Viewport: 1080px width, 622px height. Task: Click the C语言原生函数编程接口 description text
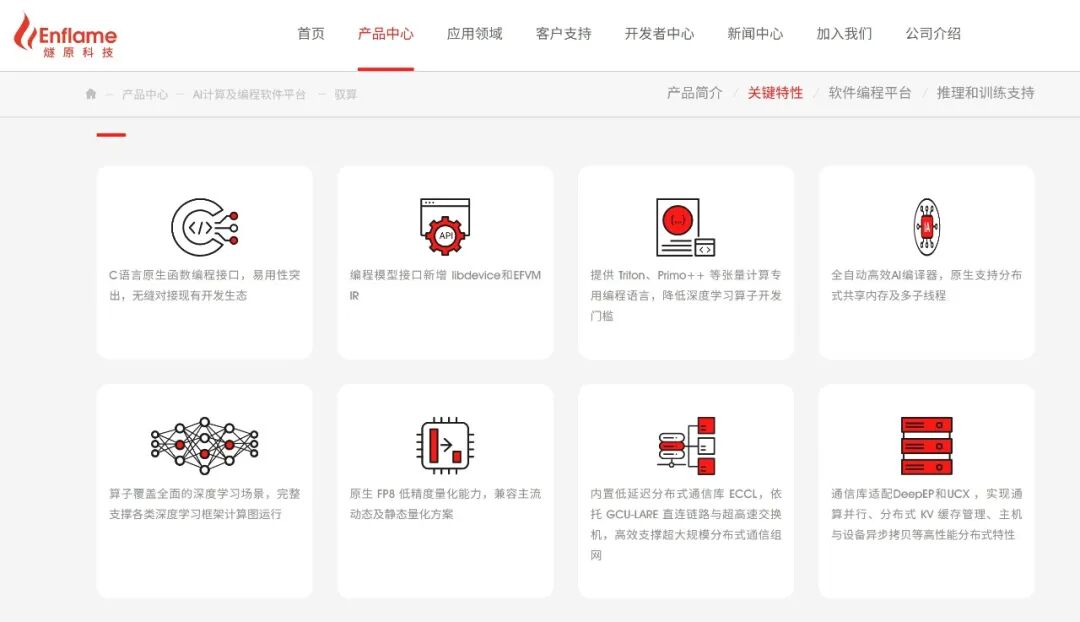(205, 285)
